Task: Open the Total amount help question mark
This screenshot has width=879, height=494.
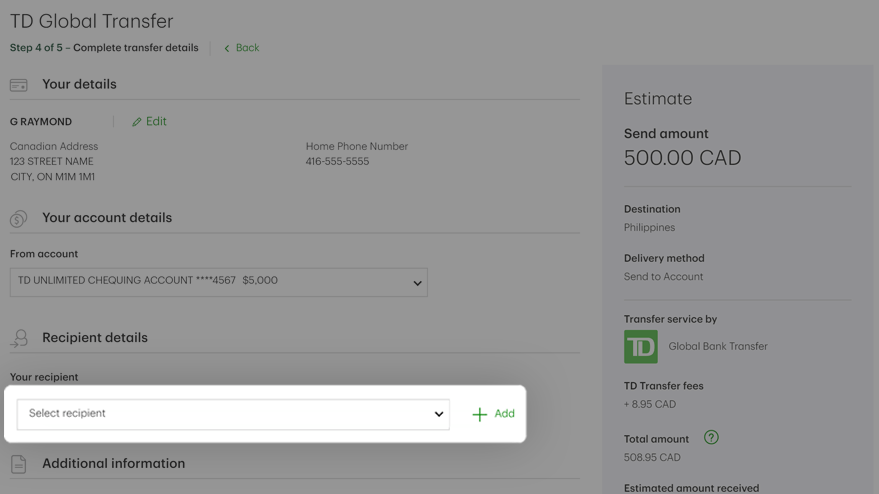Action: coord(711,437)
